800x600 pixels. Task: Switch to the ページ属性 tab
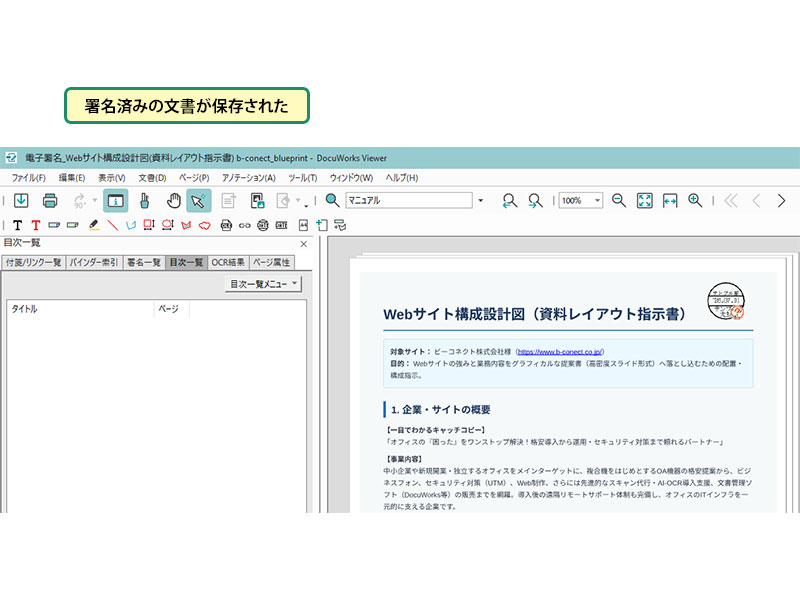click(272, 262)
